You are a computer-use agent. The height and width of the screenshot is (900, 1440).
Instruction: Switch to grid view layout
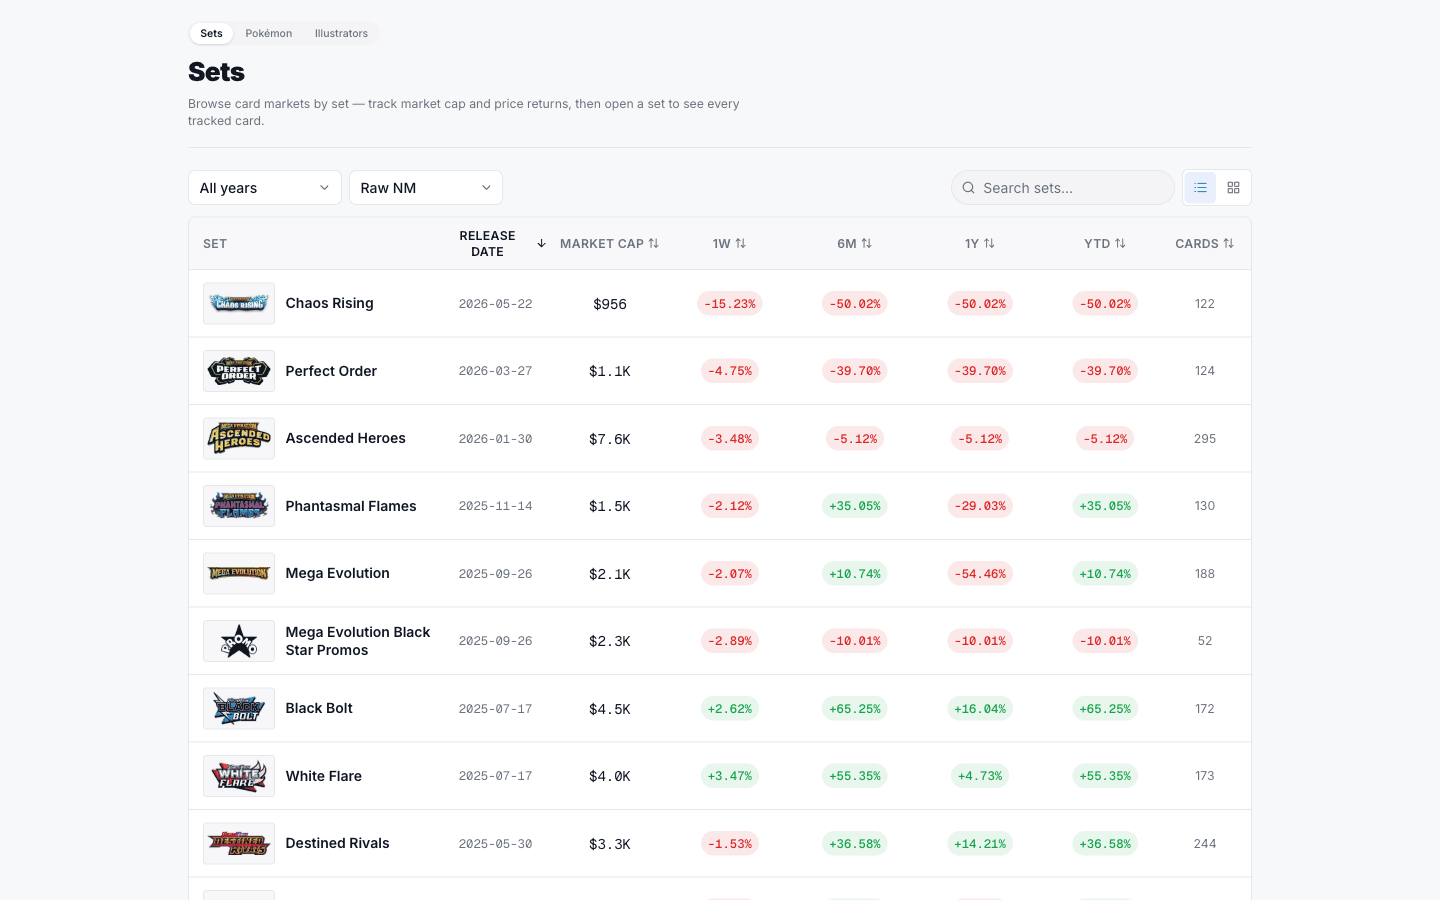coord(1233,188)
